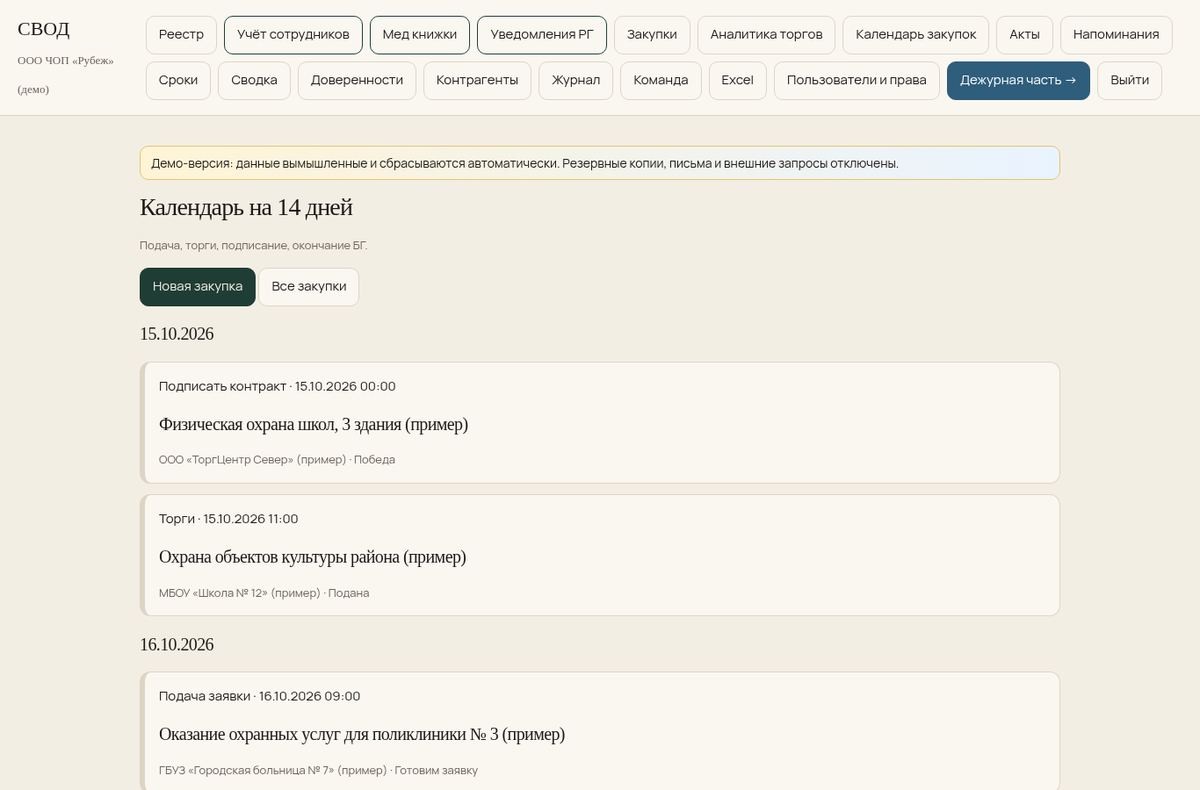This screenshot has width=1200, height=790.
Task: Click the Excel navigation button
Action: (x=738, y=81)
